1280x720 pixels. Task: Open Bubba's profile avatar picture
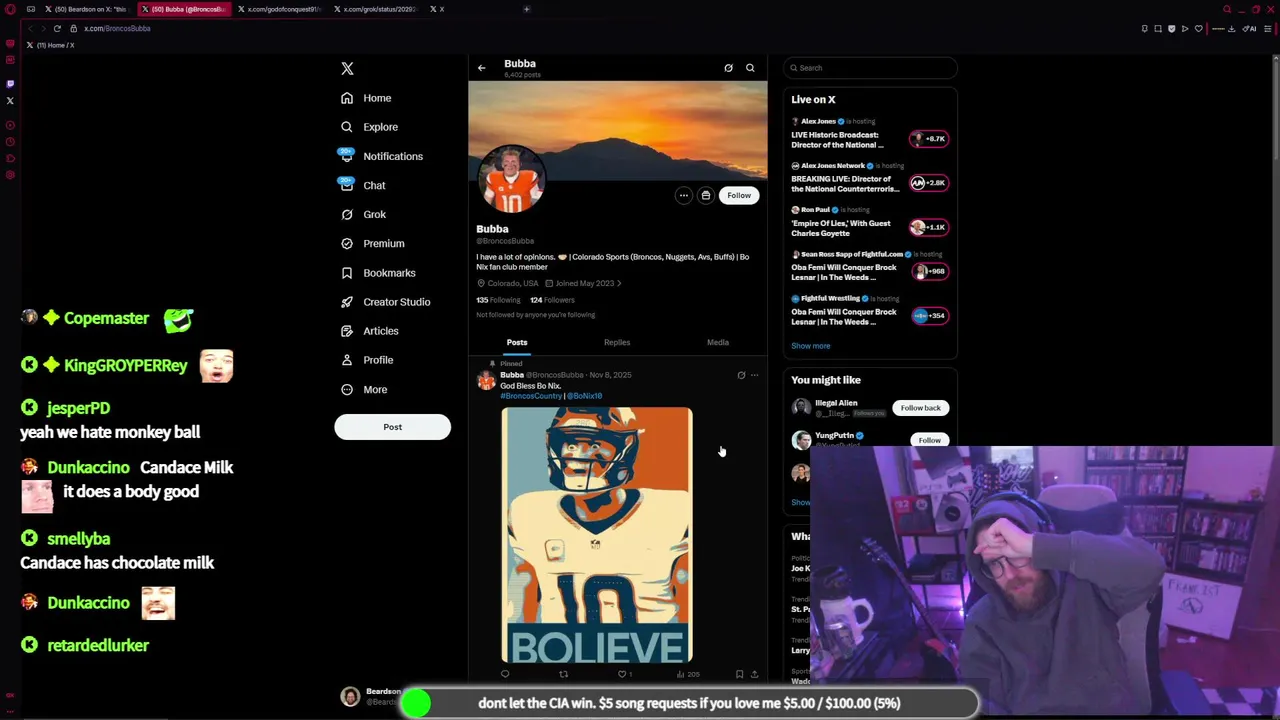pyautogui.click(x=511, y=179)
